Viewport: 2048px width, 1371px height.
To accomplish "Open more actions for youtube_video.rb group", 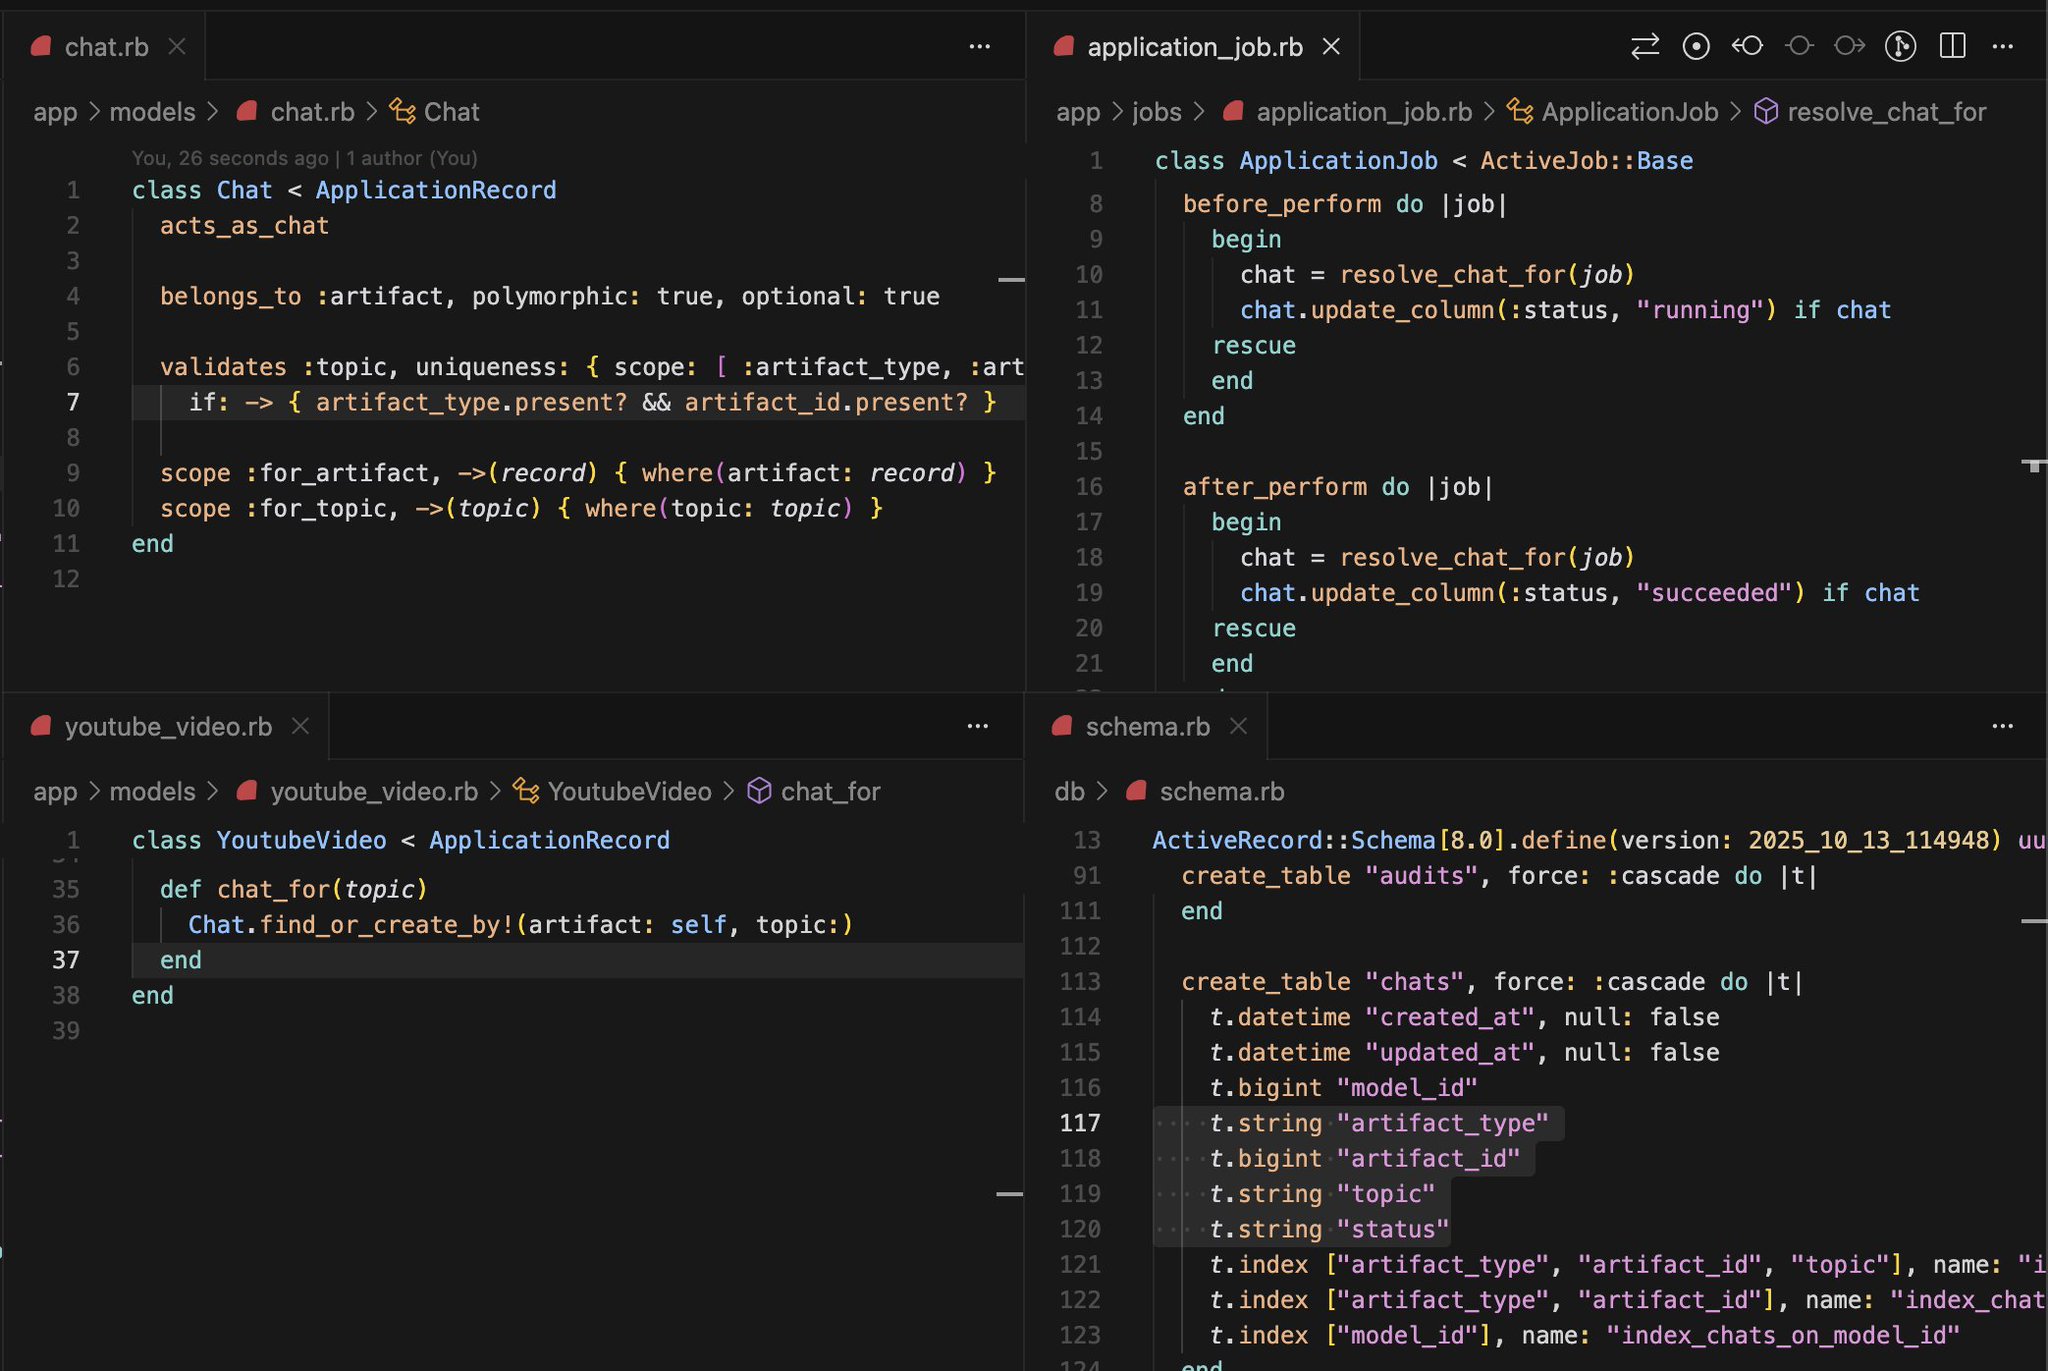I will coord(978,727).
